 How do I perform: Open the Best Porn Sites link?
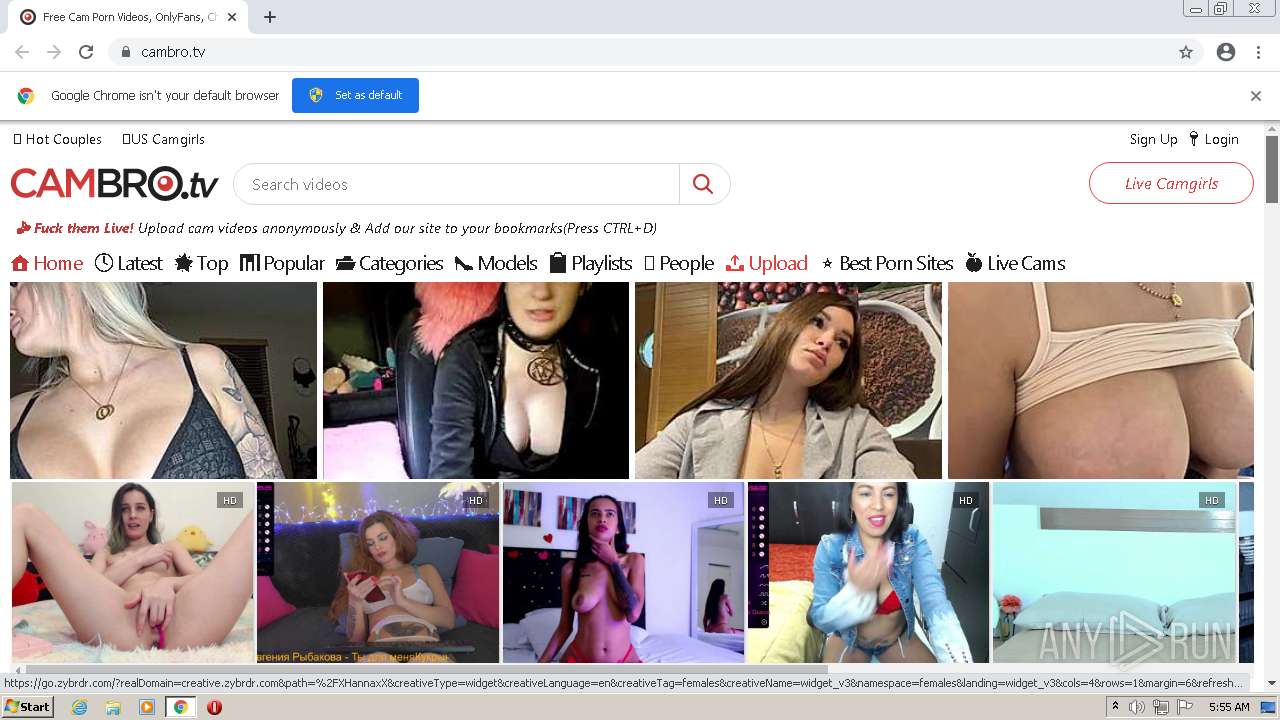coord(887,263)
